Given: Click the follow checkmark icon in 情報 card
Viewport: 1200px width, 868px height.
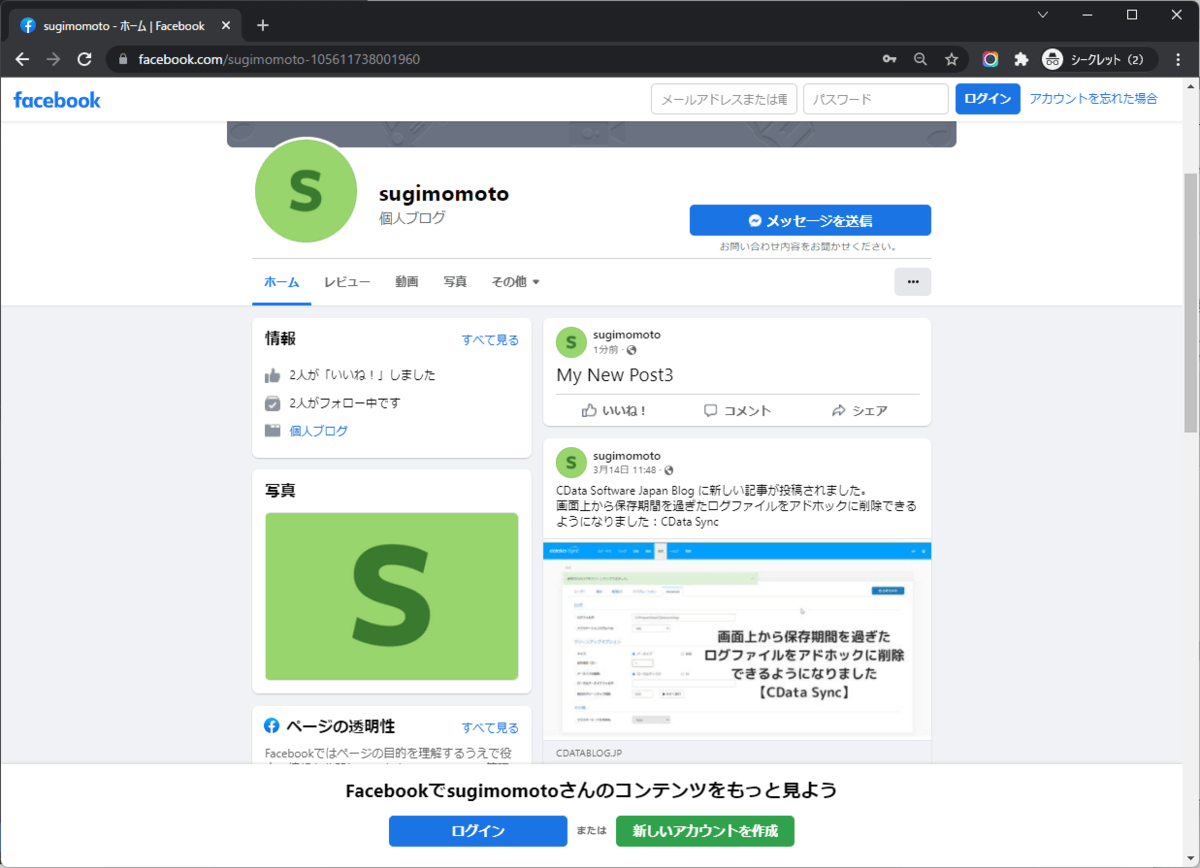Looking at the screenshot, I should [x=272, y=404].
